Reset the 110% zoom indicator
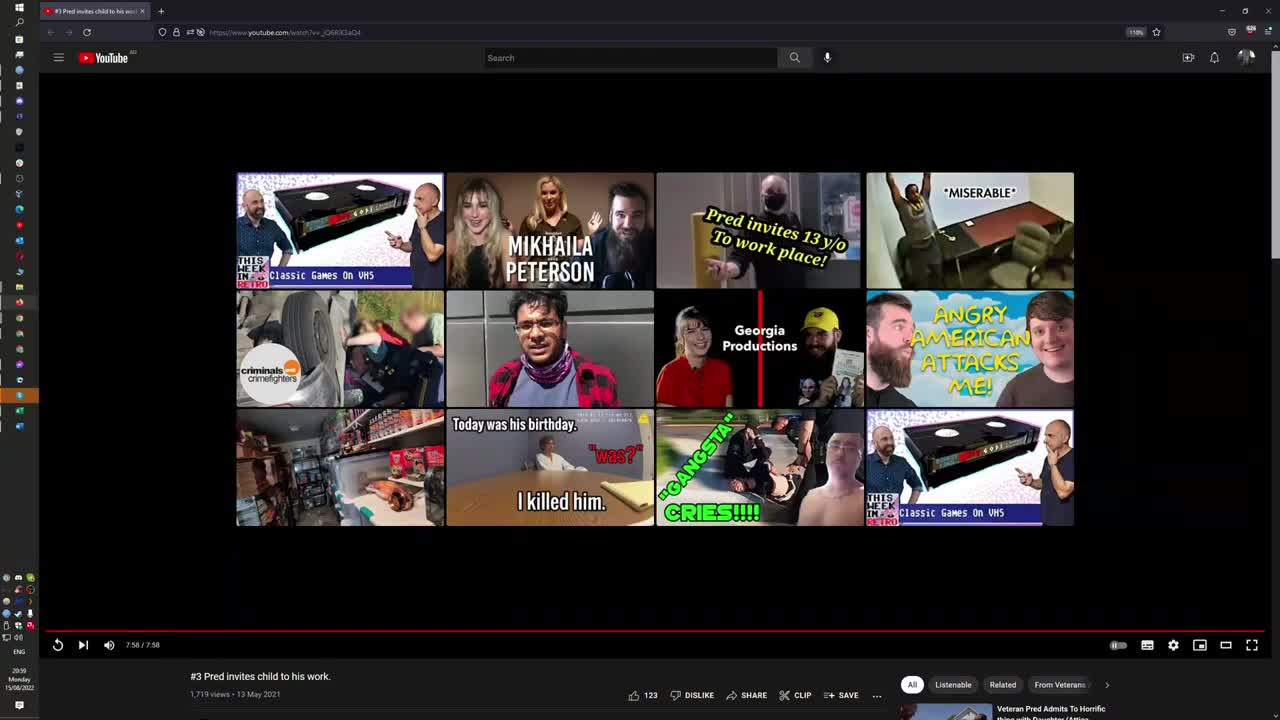The height and width of the screenshot is (720, 1280). pyautogui.click(x=1136, y=32)
